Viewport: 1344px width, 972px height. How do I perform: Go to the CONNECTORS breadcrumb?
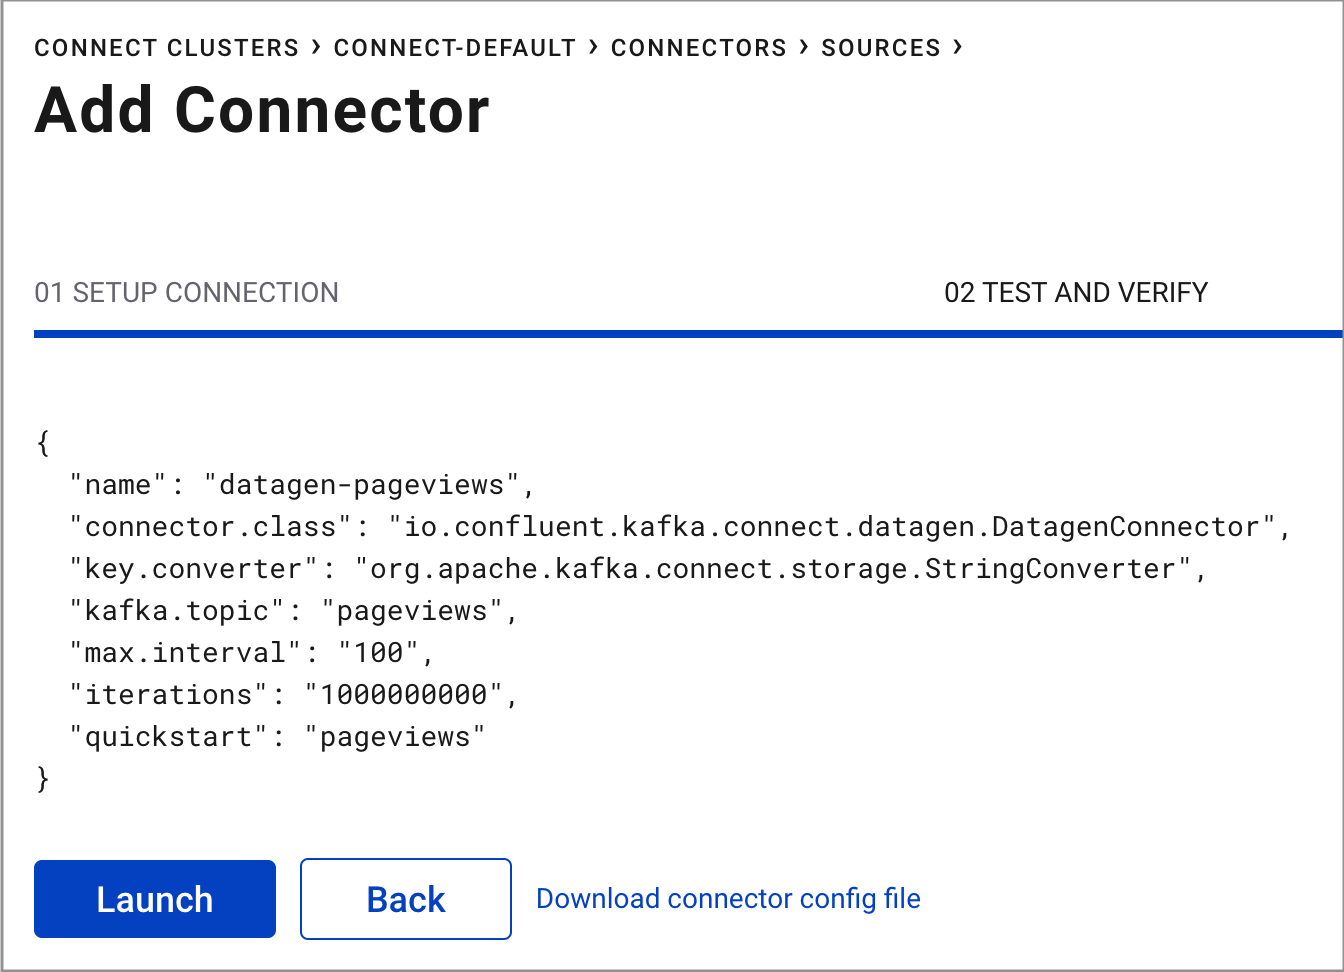click(x=698, y=47)
